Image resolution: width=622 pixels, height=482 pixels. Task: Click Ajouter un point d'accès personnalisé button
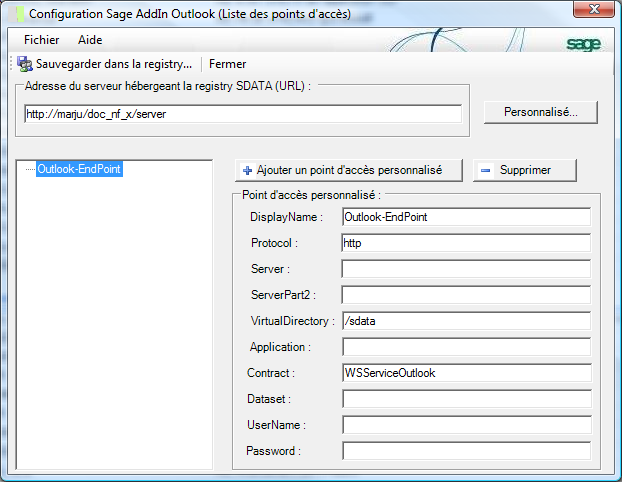click(x=349, y=171)
